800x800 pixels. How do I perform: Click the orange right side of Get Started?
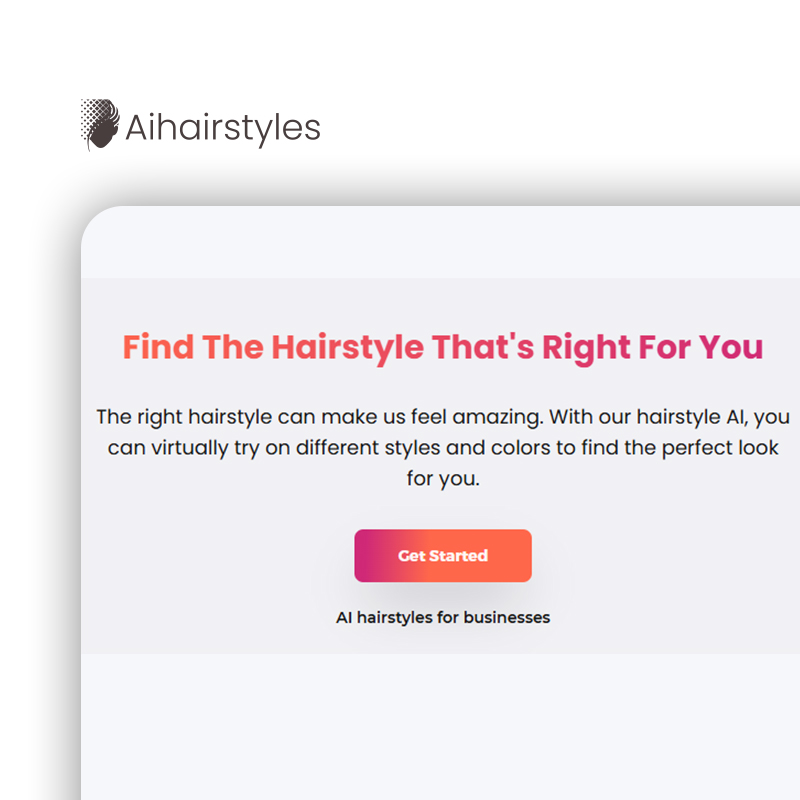[510, 556]
